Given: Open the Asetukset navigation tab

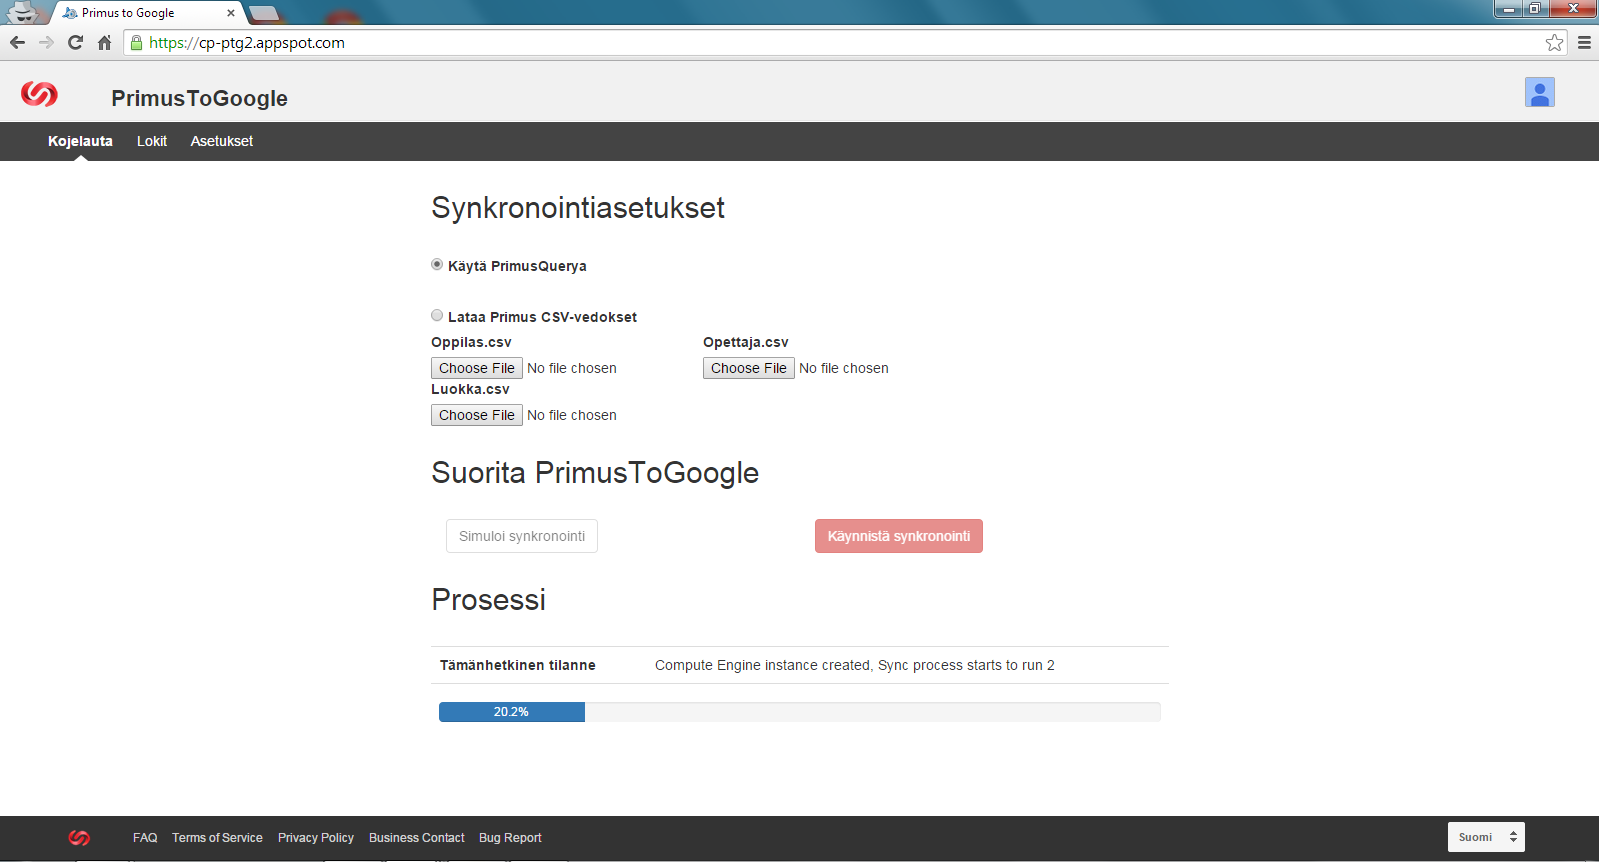Looking at the screenshot, I should click(x=221, y=141).
